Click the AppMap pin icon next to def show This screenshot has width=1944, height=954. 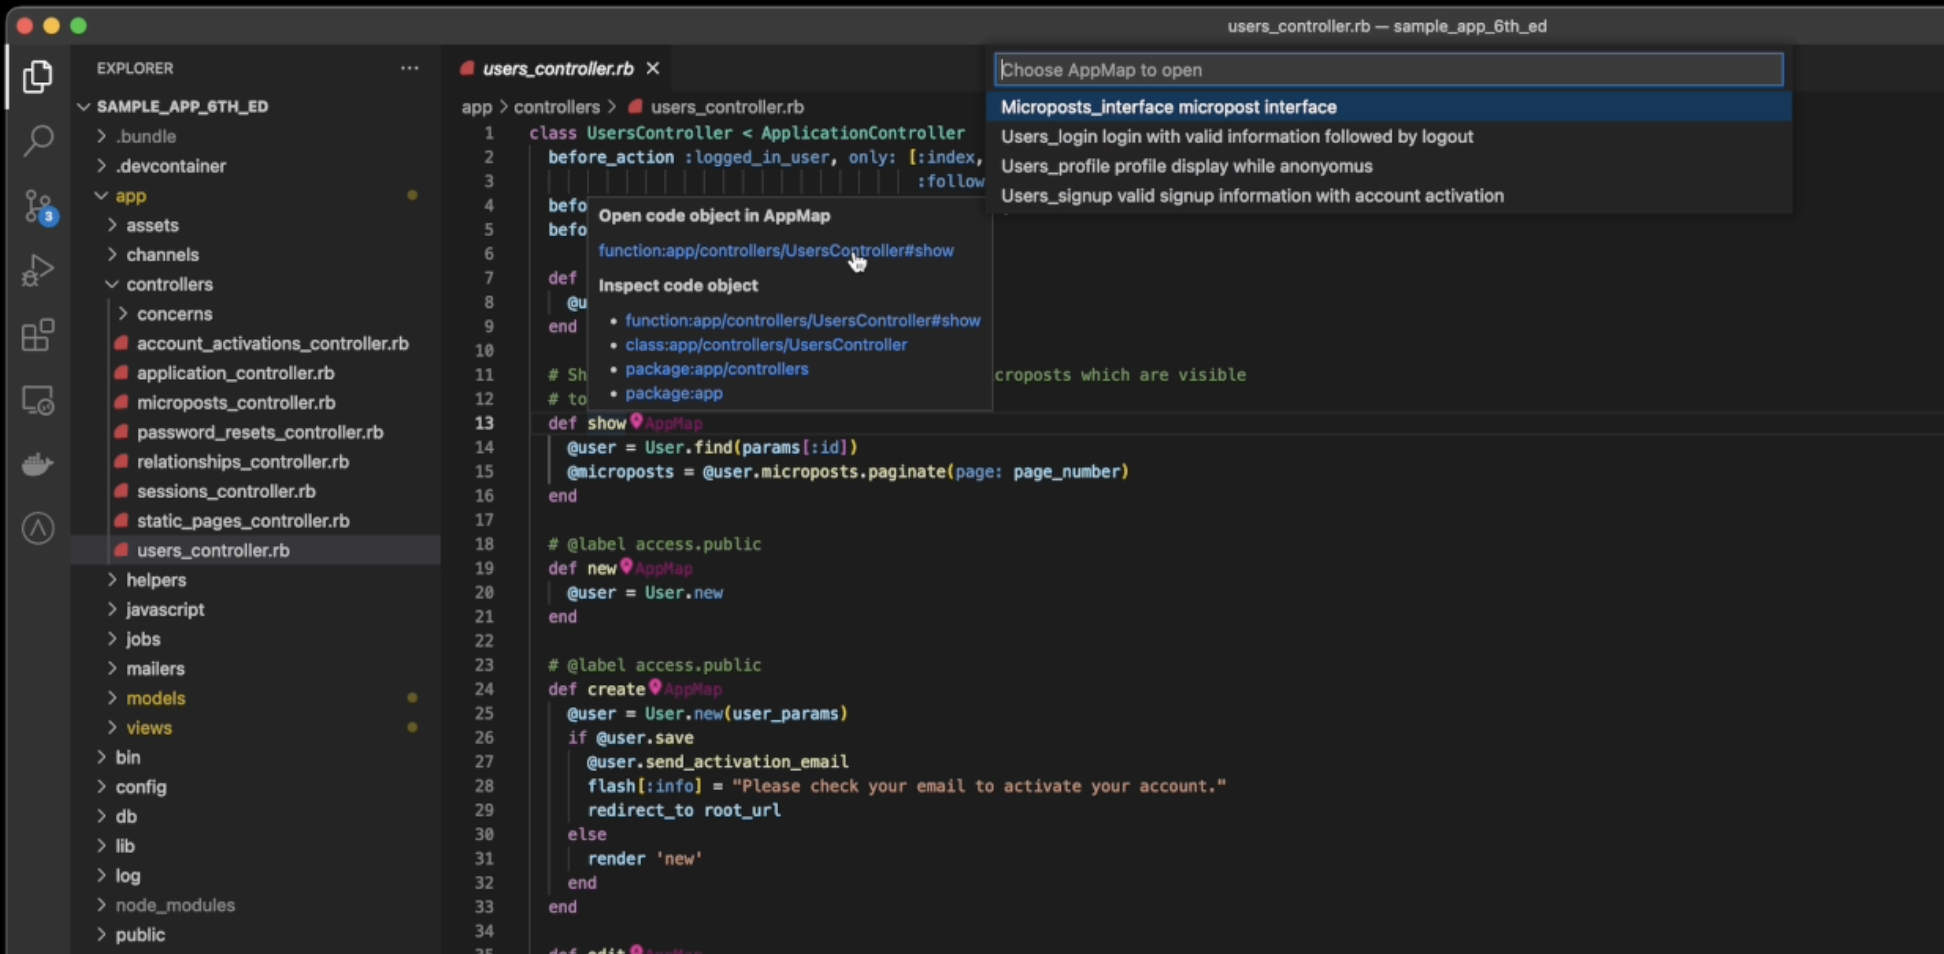636,422
